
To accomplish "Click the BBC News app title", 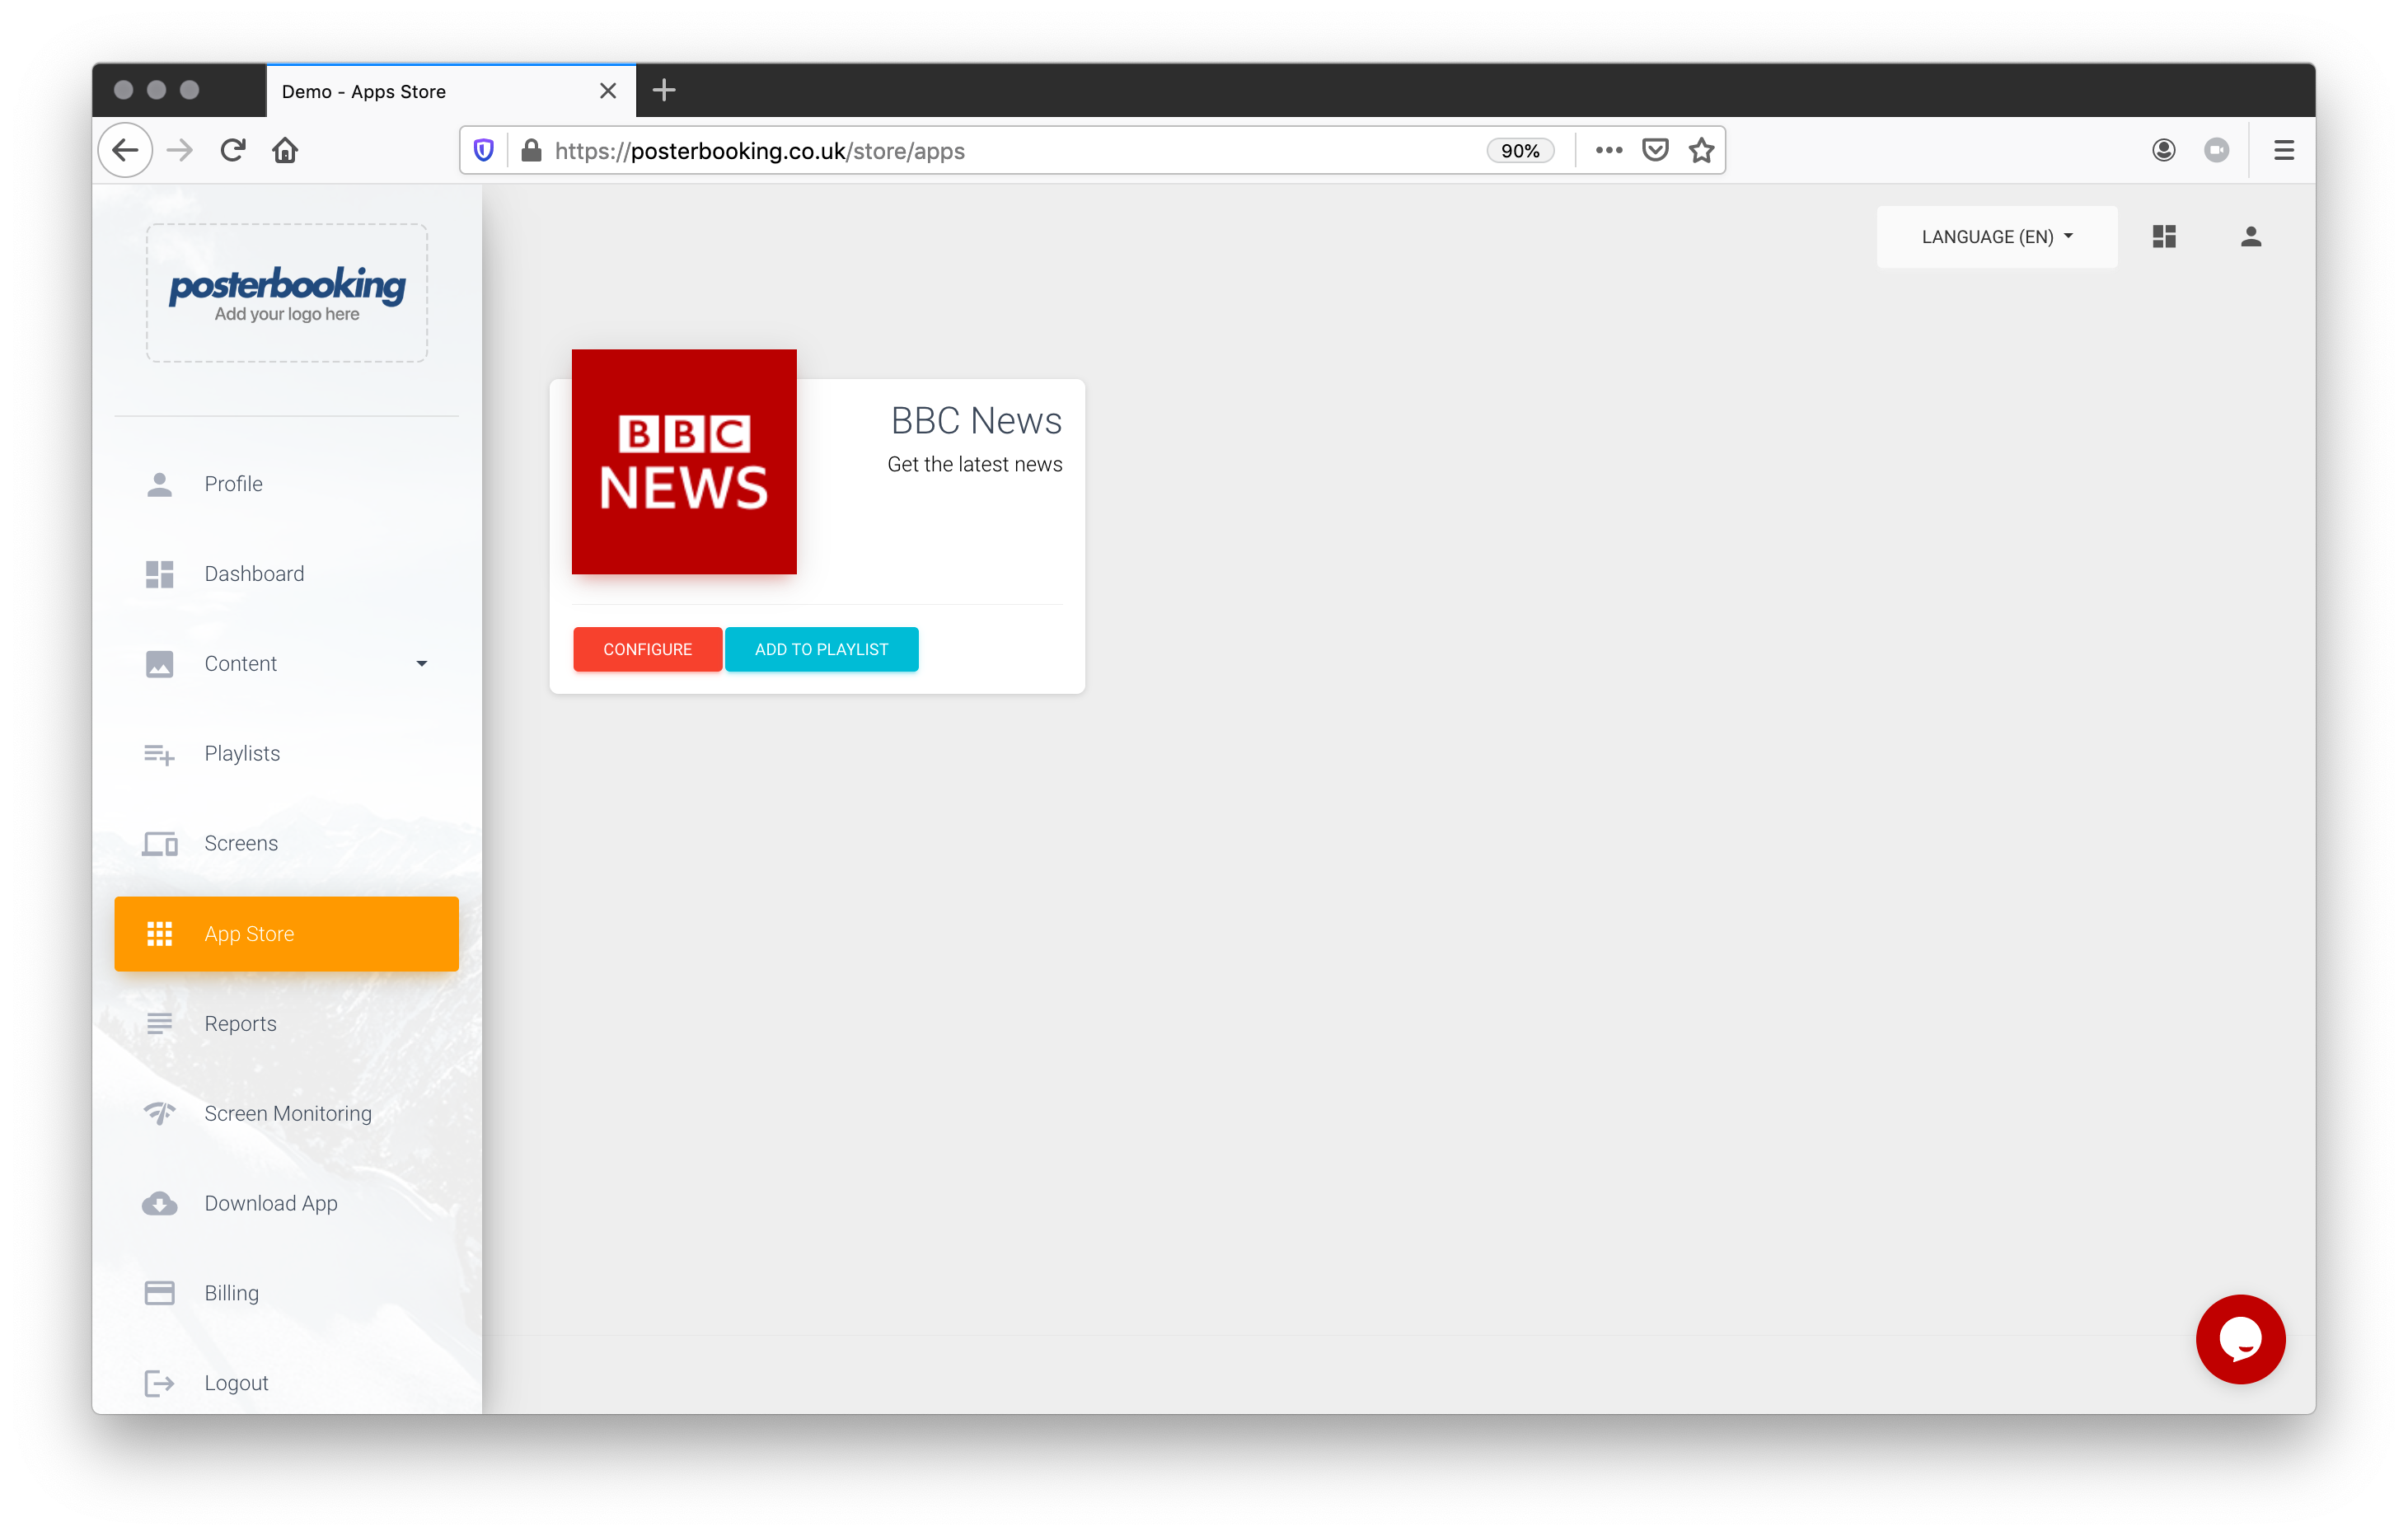I will 976,421.
